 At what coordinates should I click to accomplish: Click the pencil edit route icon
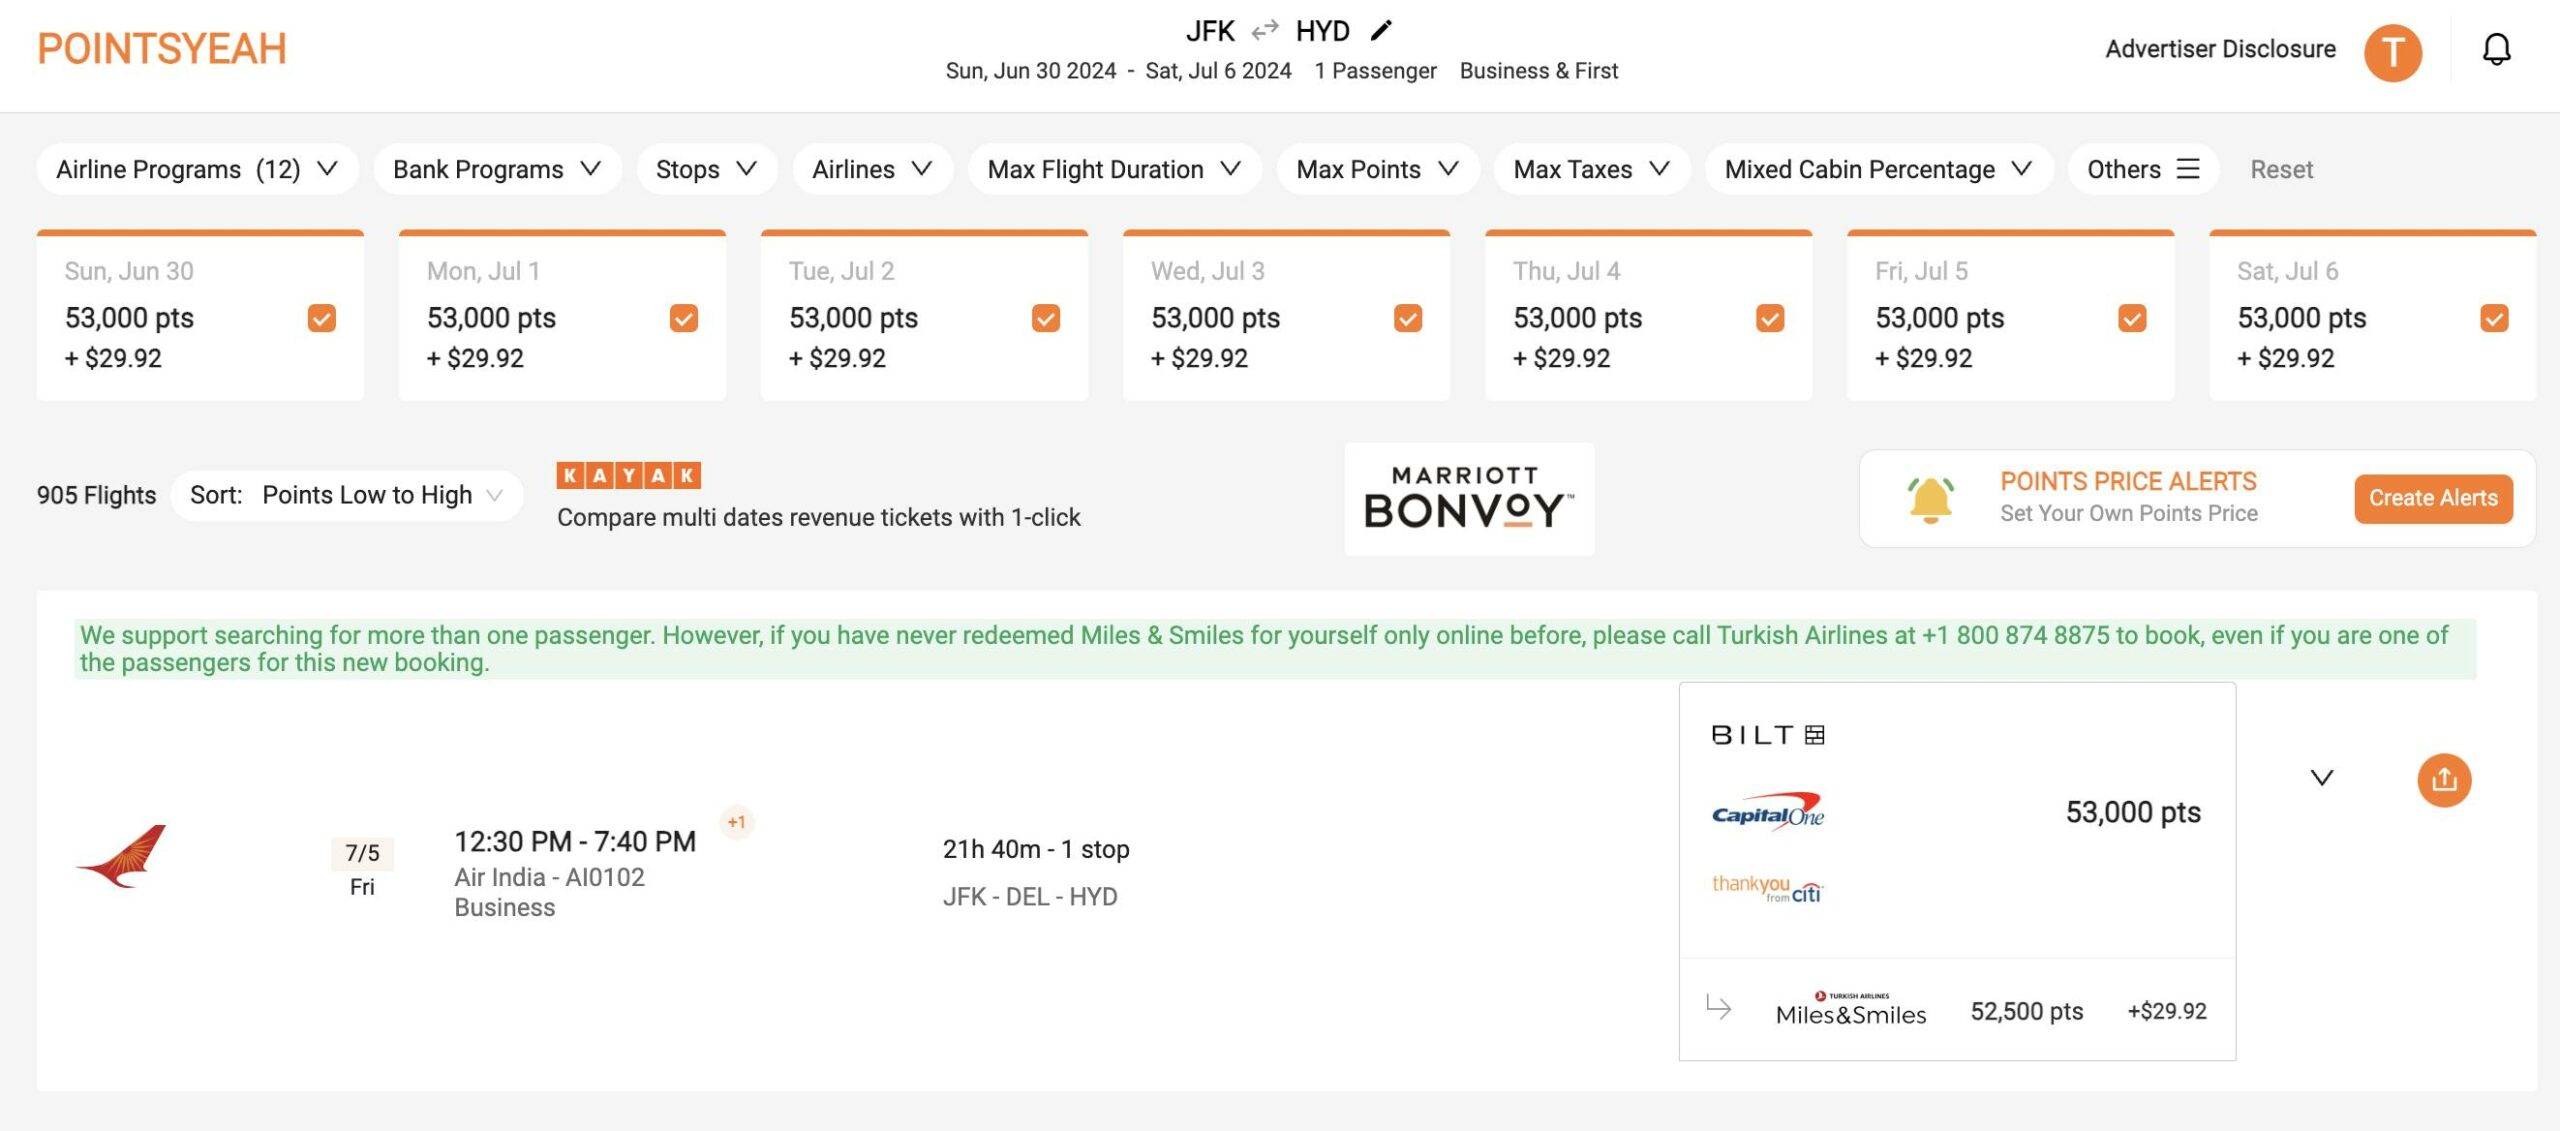pyautogui.click(x=1381, y=31)
